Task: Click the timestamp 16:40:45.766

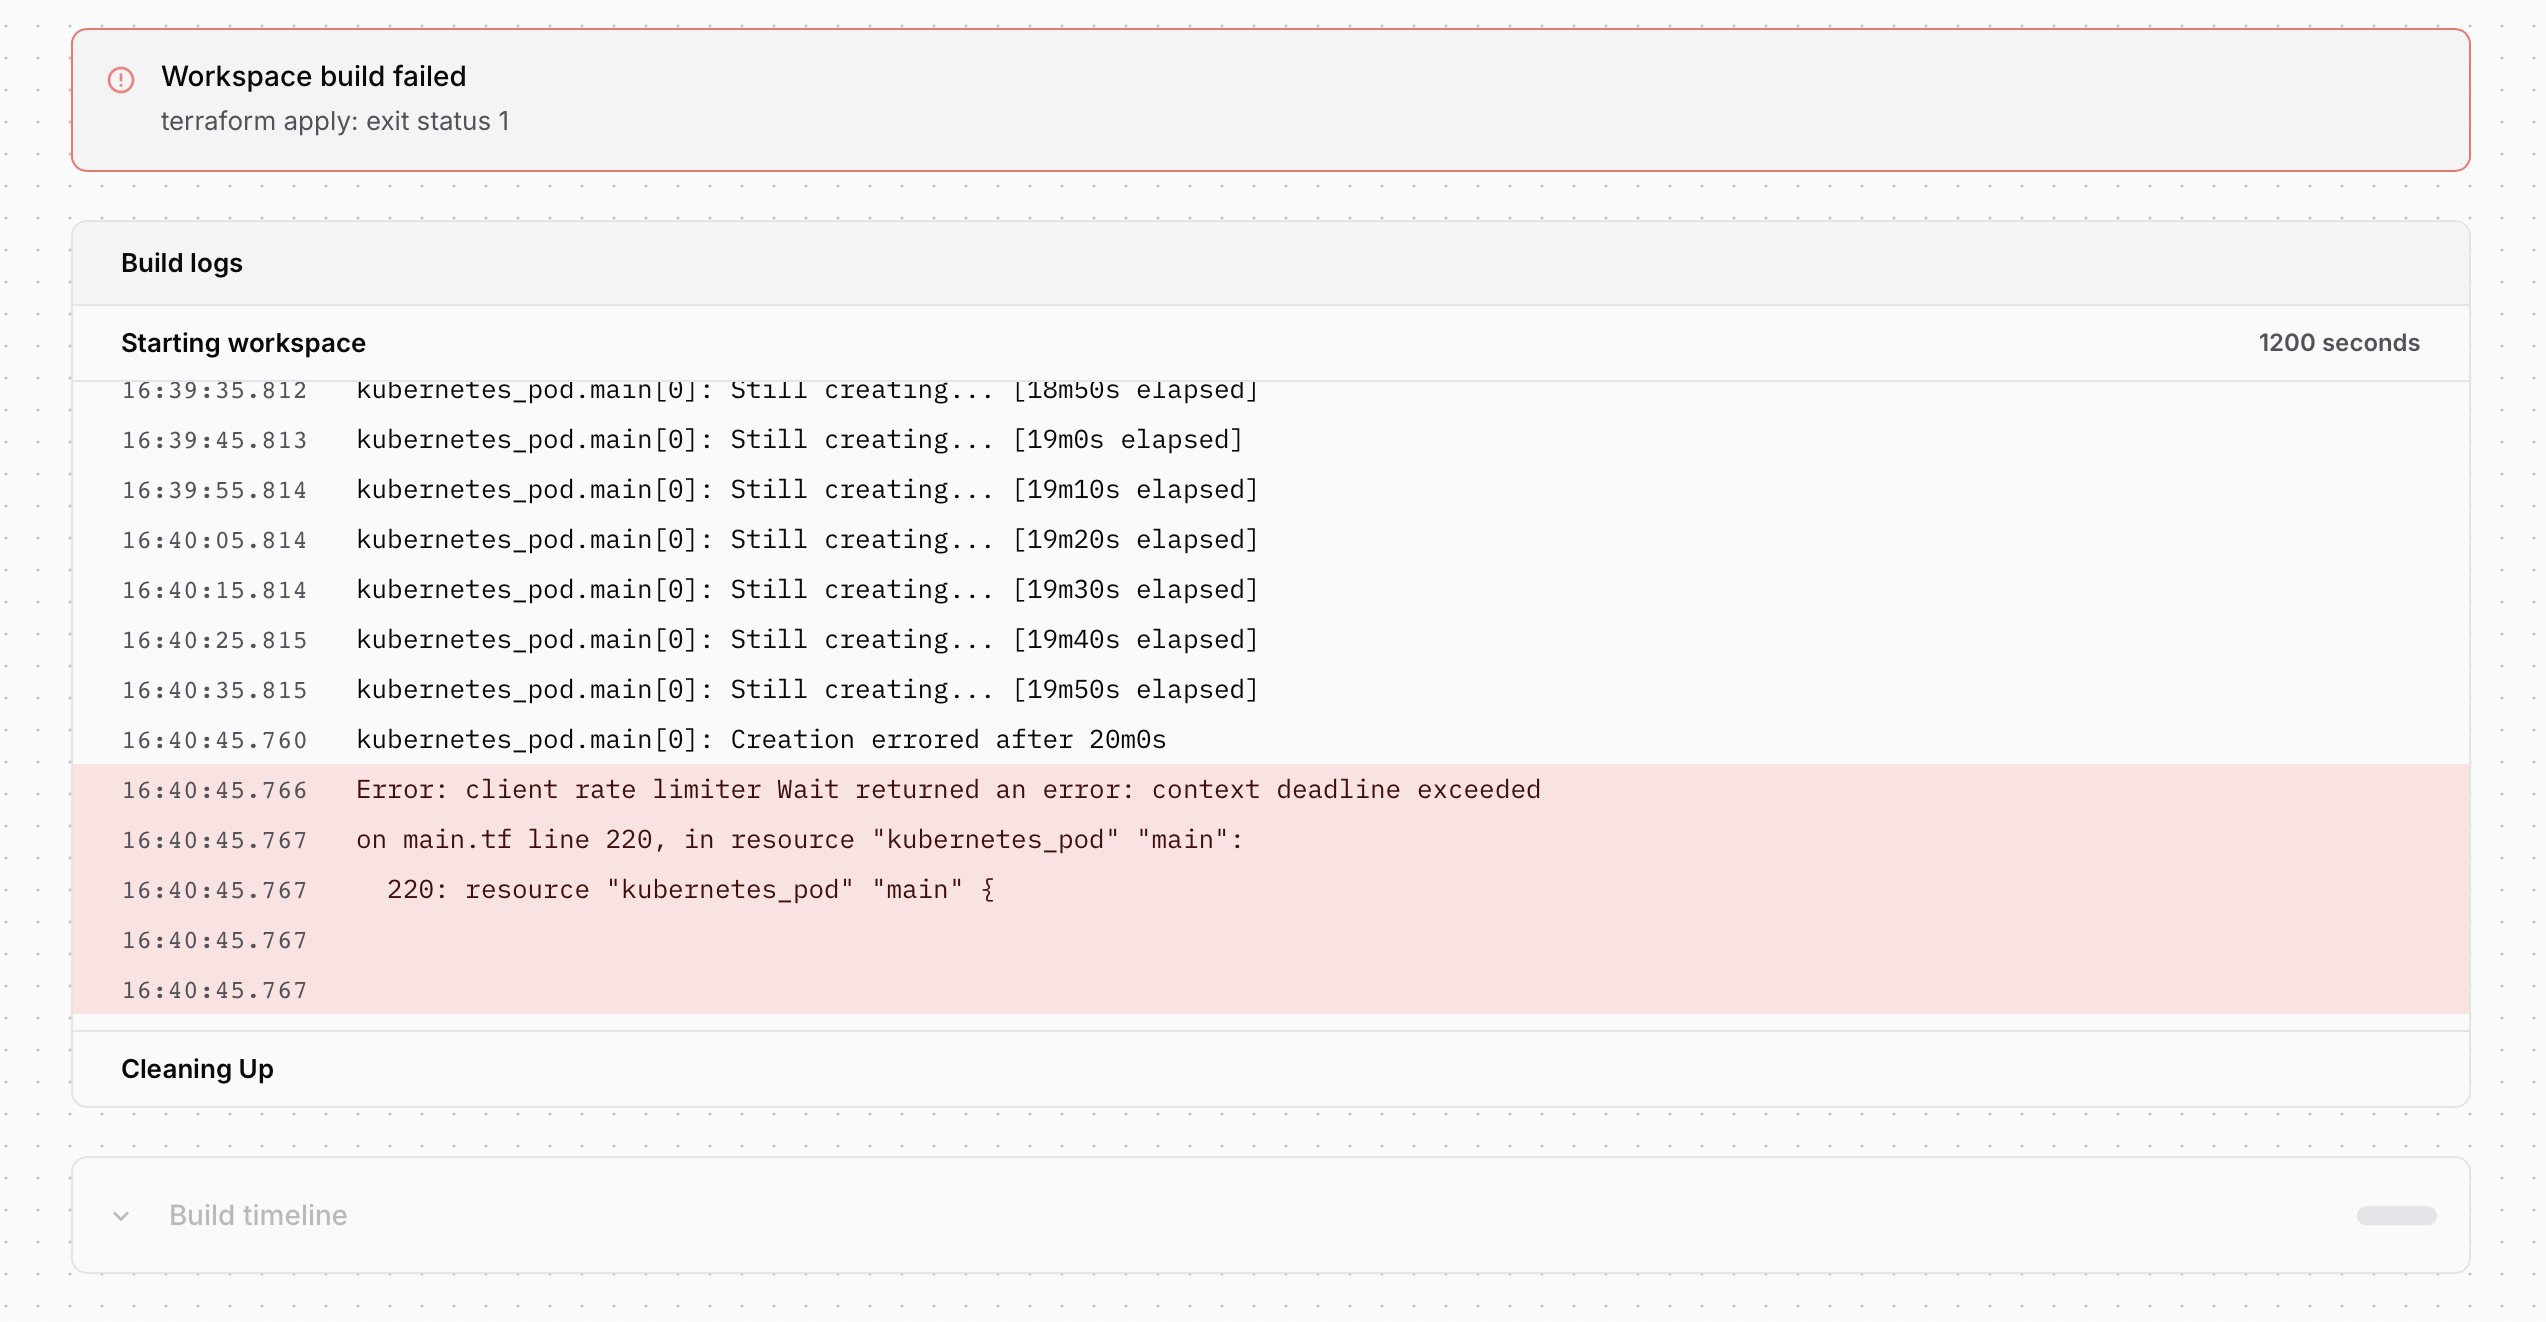Action: (x=214, y=791)
